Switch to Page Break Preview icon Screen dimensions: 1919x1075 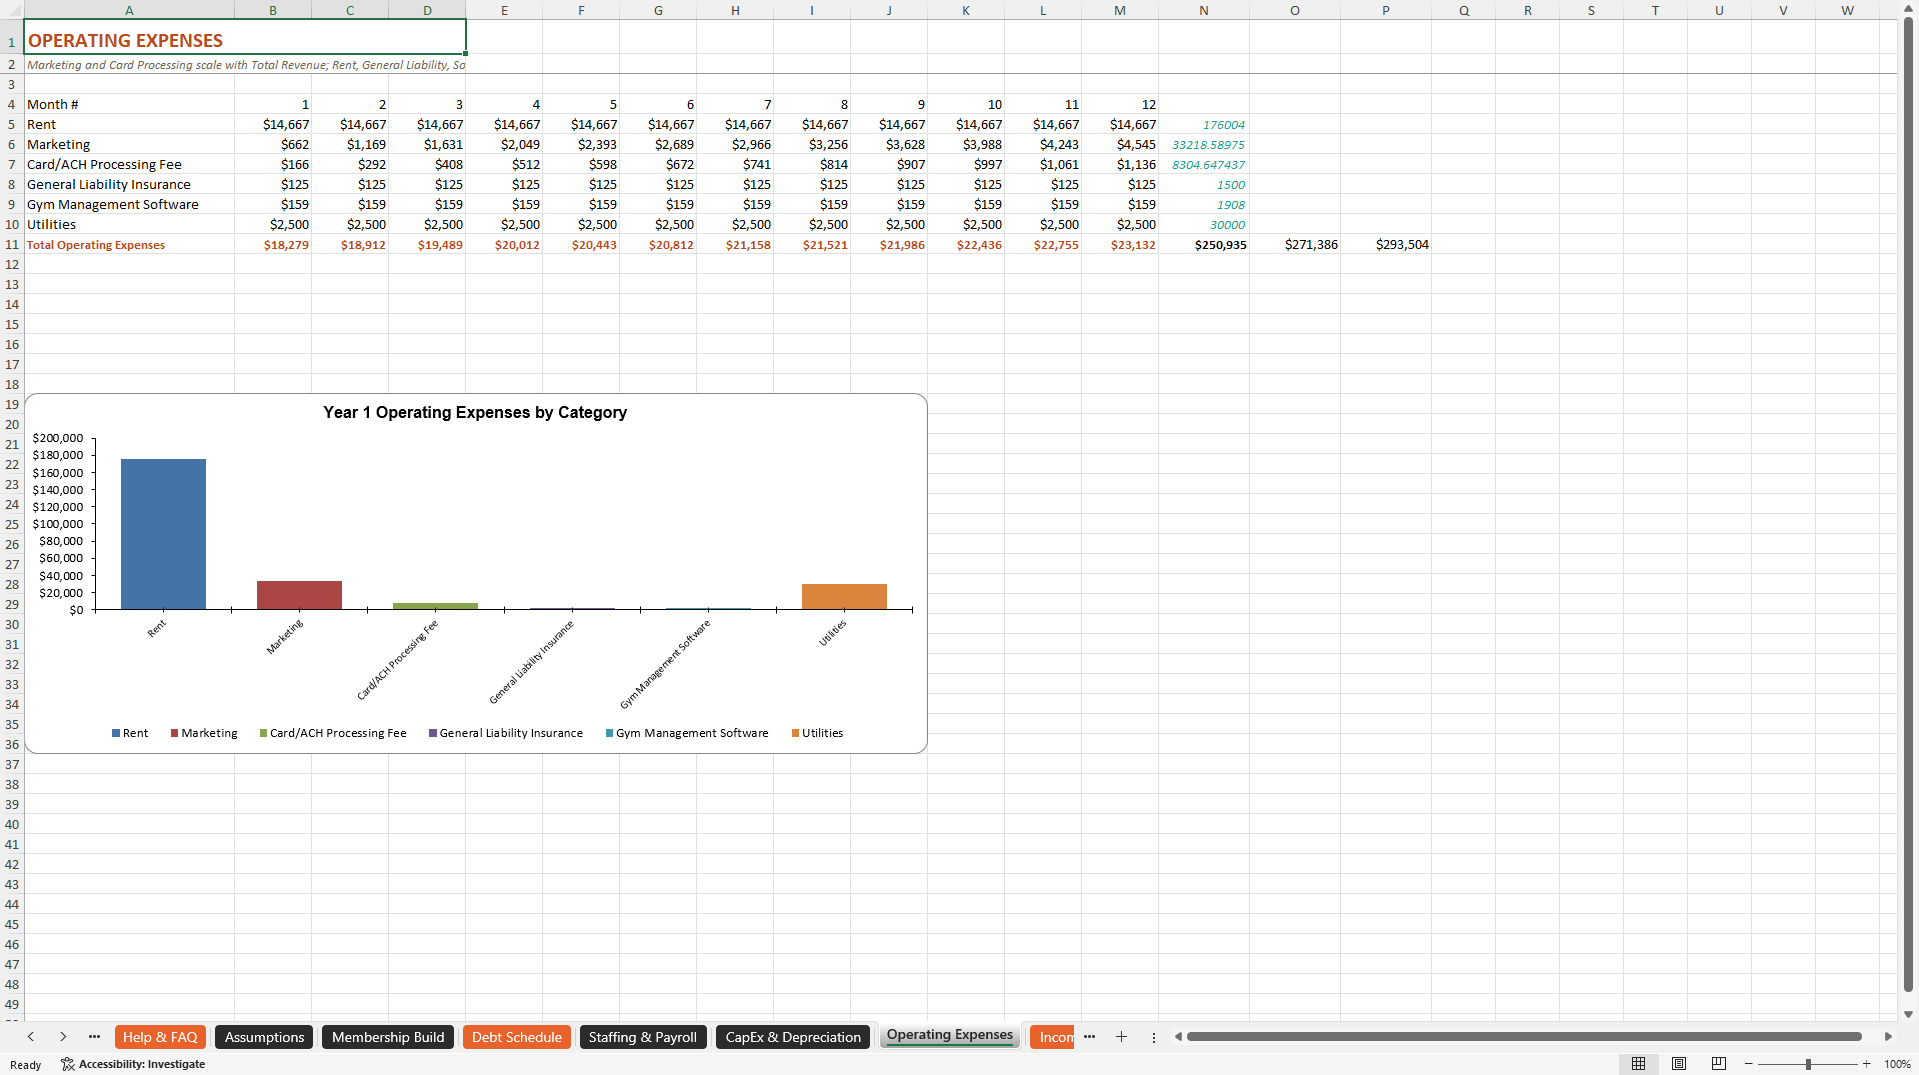pyautogui.click(x=1719, y=1064)
